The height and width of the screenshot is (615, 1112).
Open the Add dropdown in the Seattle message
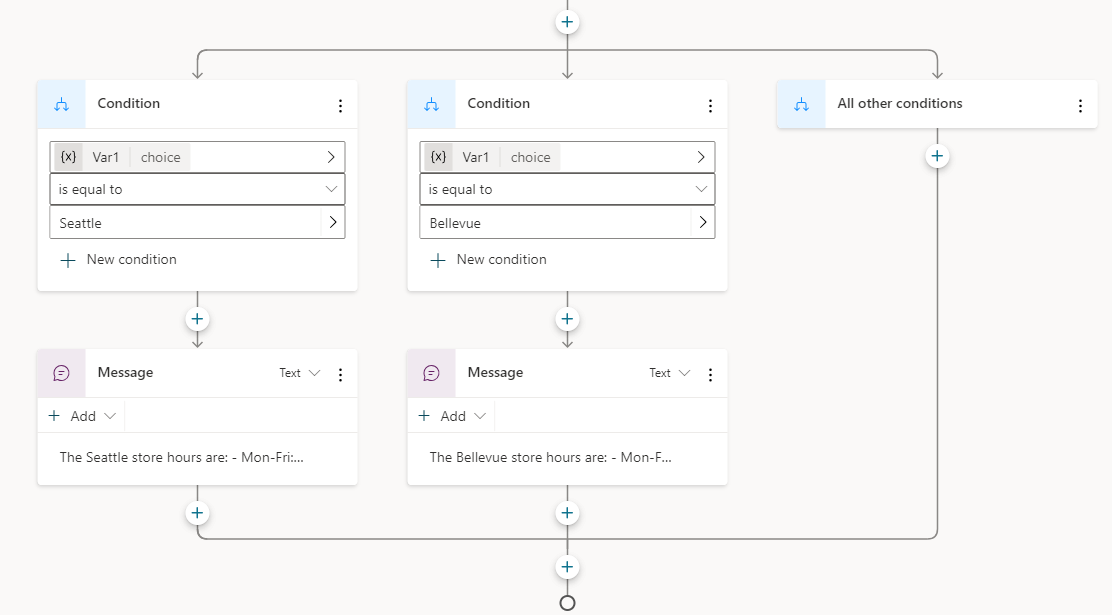(x=82, y=416)
